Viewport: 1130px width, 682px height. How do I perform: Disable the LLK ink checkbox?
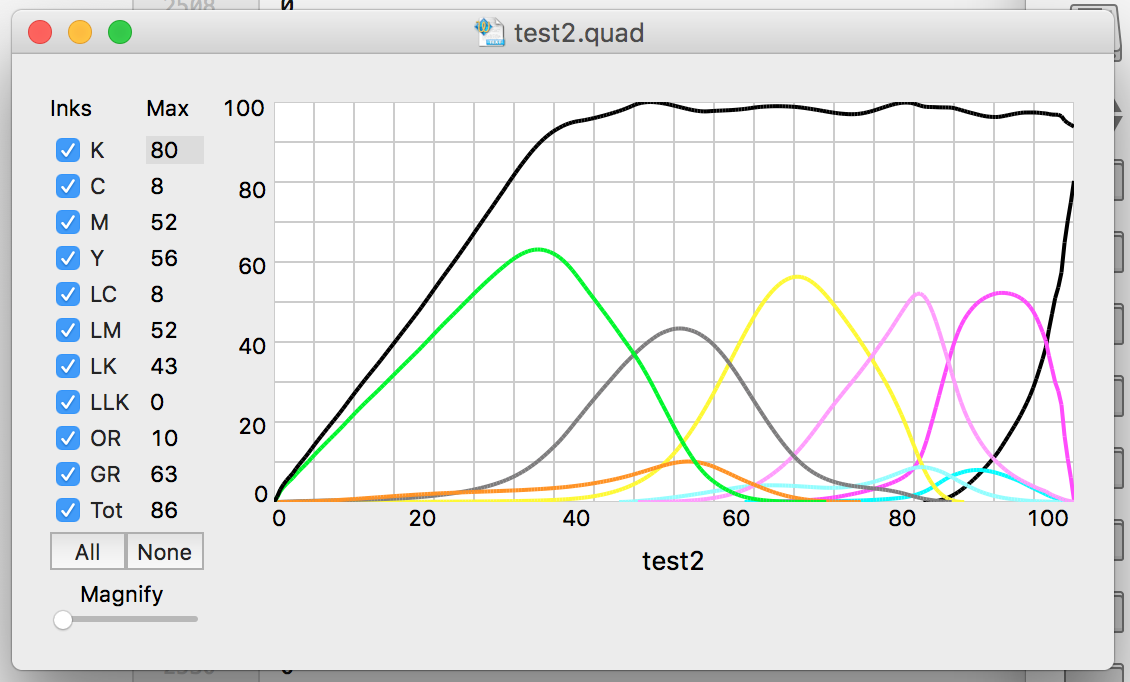[68, 402]
